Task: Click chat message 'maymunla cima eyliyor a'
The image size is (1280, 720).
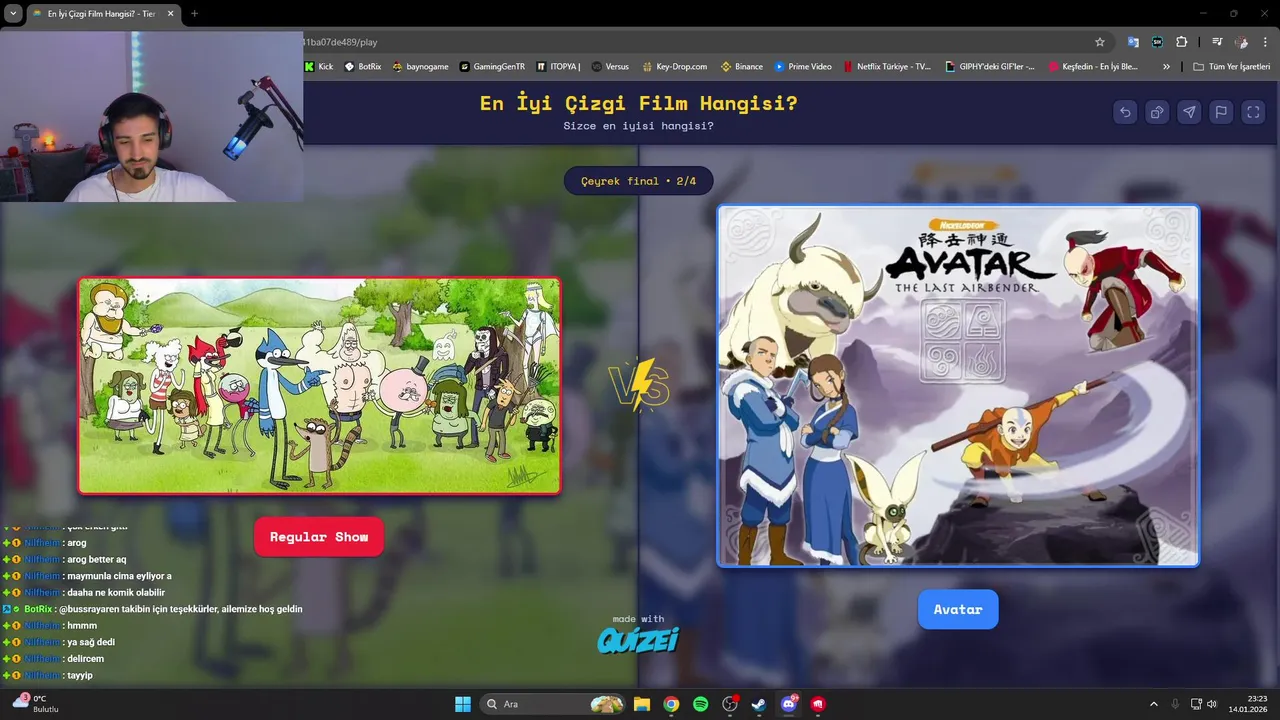Action: 119,576
